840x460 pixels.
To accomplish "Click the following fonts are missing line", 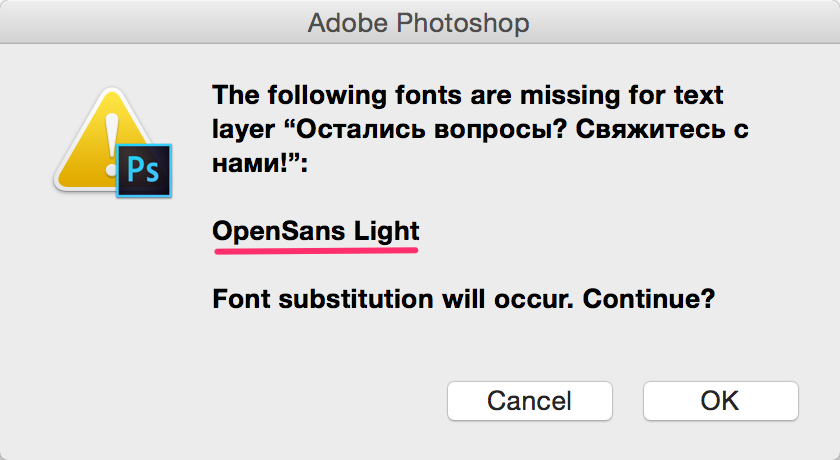I will coord(467,98).
